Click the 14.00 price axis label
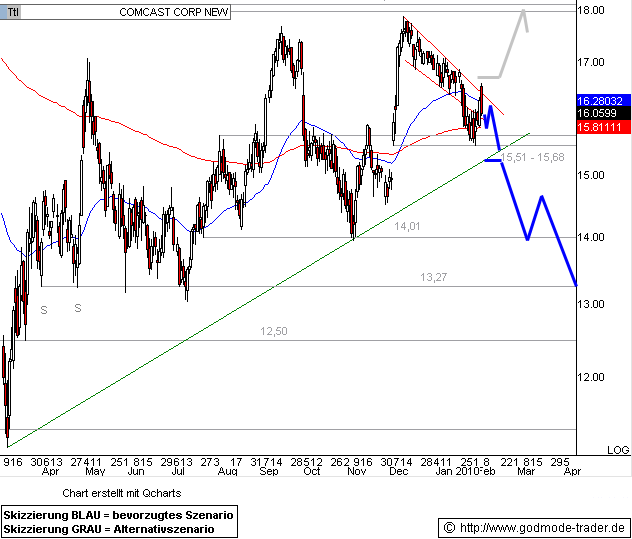Image resolution: width=632 pixels, height=539 pixels. click(591, 237)
